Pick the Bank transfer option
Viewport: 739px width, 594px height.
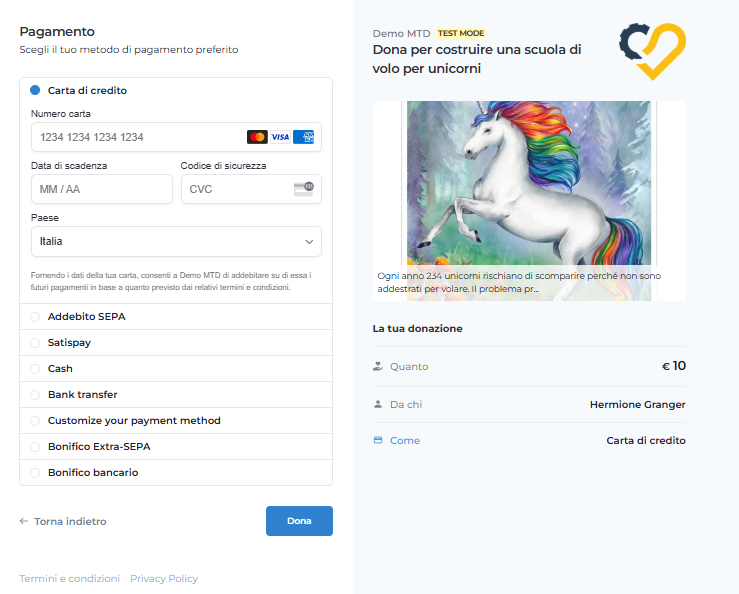pos(36,395)
